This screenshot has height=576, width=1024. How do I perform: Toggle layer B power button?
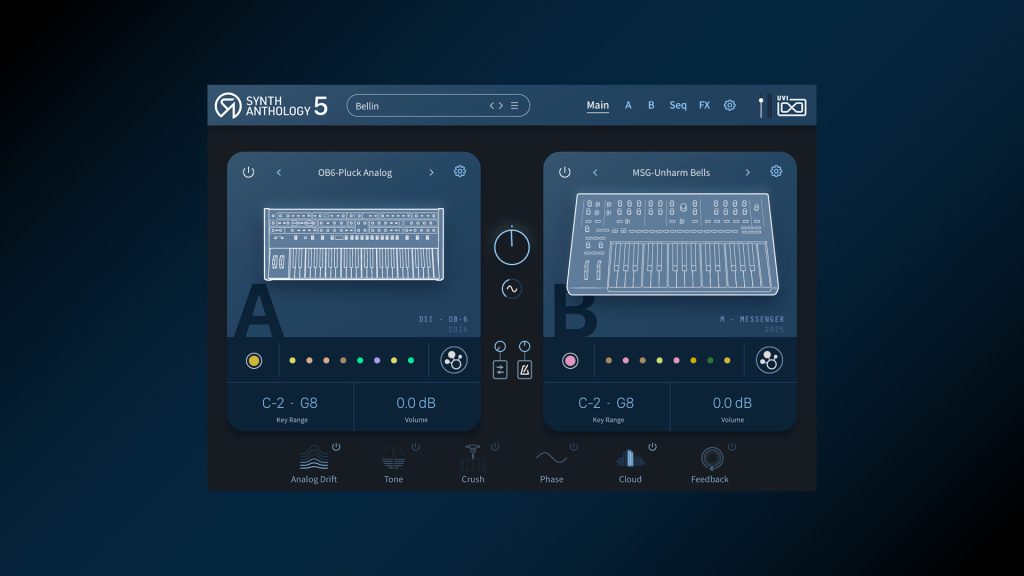coord(564,172)
